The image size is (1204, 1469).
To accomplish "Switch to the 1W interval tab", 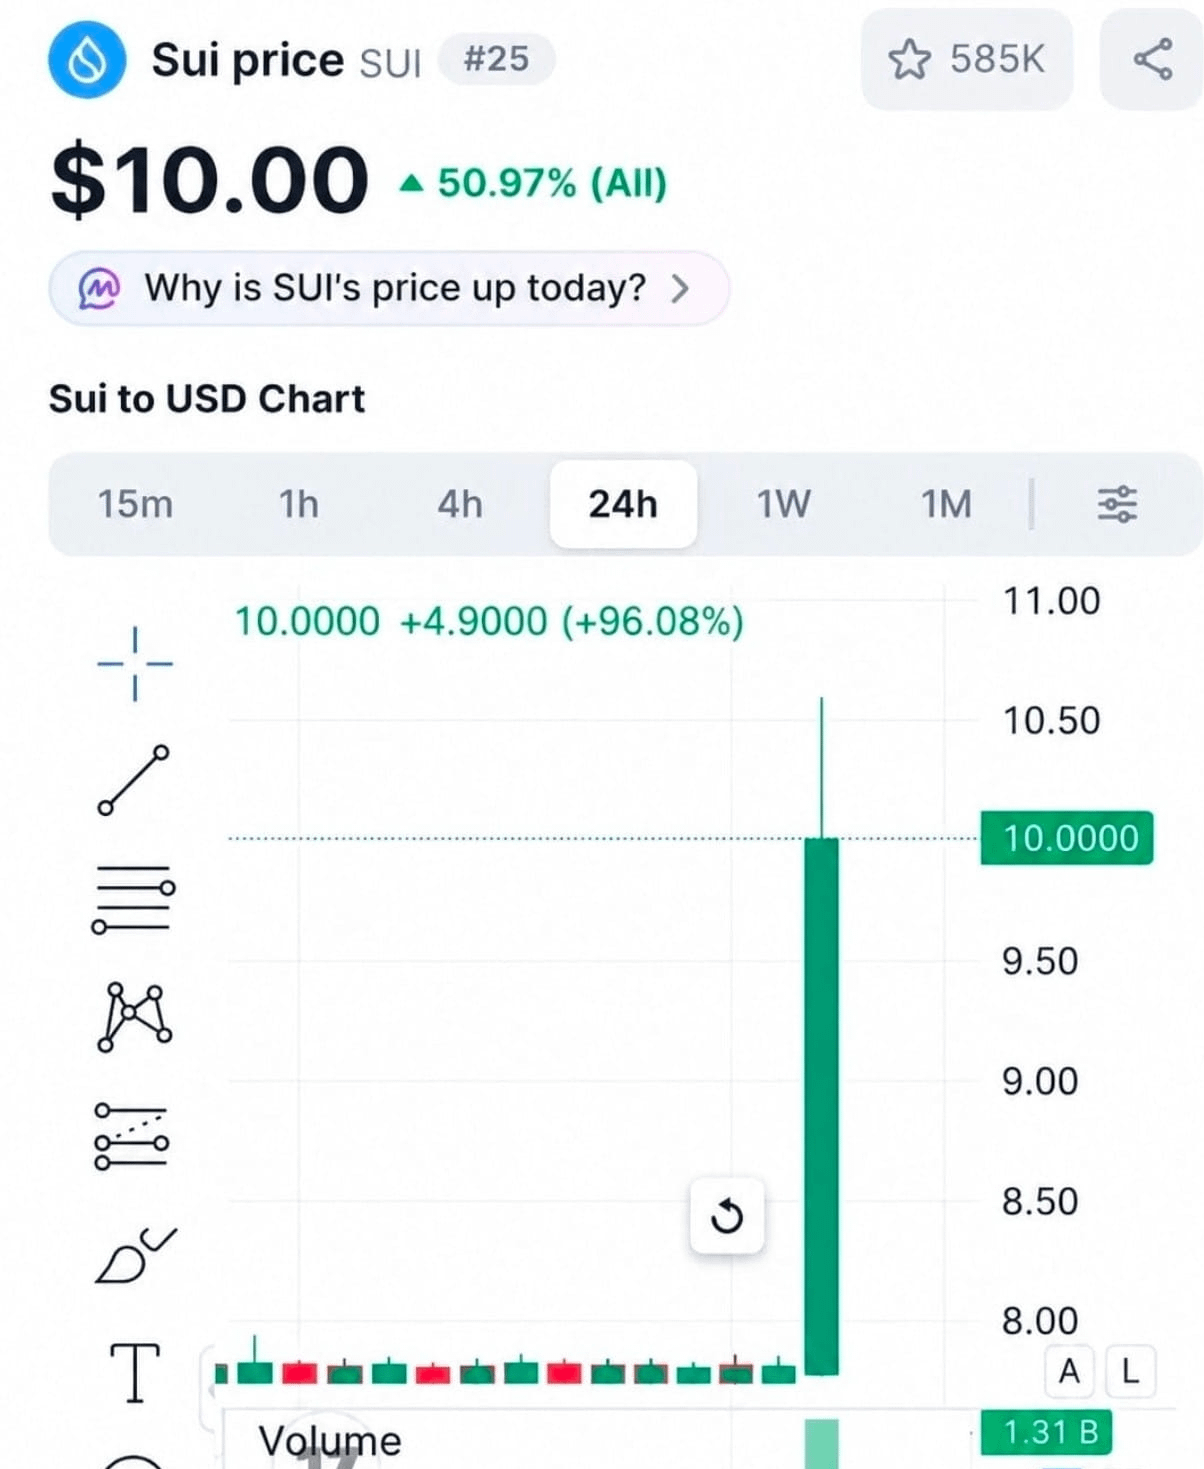I will [783, 504].
